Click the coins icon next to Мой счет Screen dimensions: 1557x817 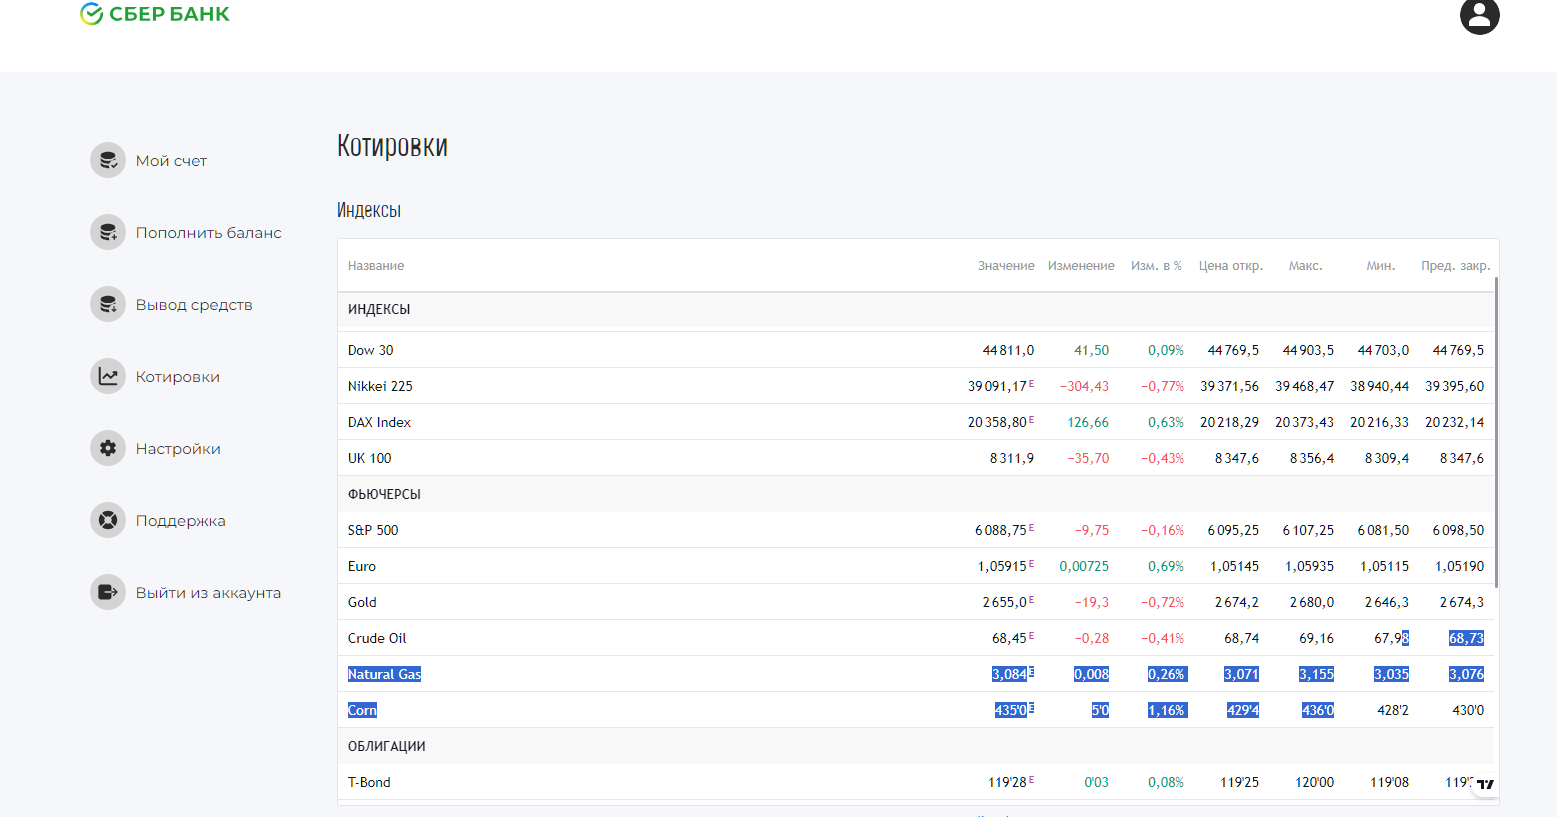(108, 160)
